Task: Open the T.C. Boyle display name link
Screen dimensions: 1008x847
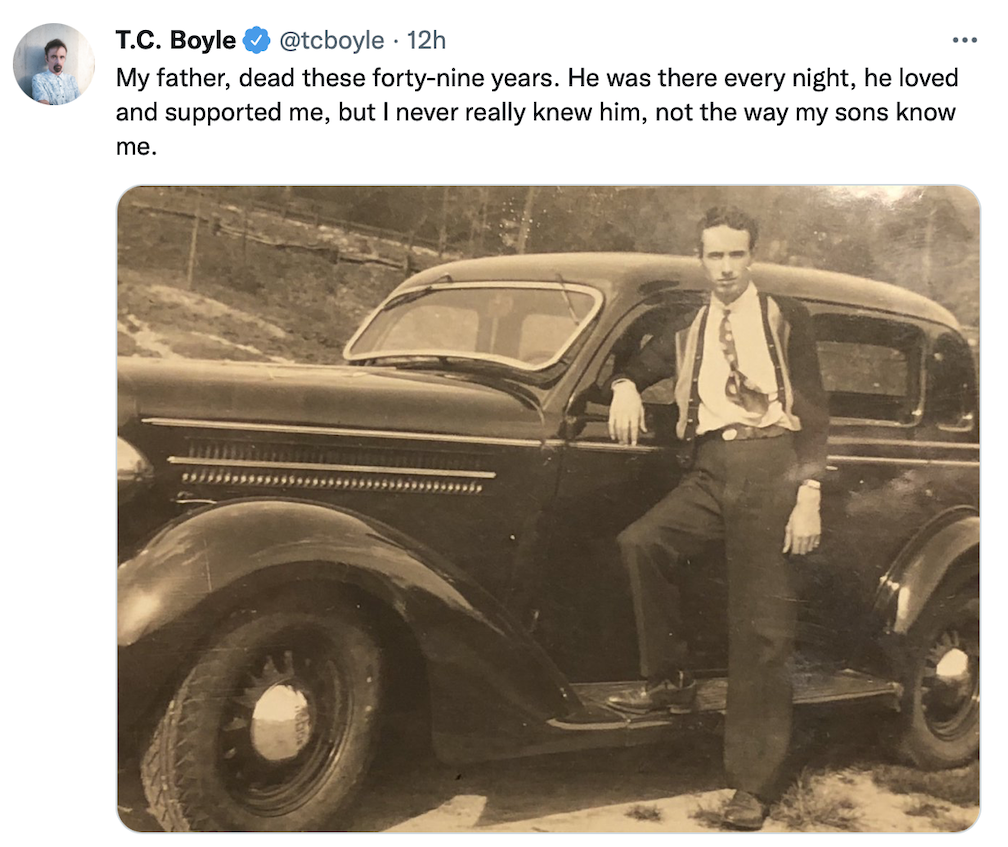Action: tap(176, 41)
